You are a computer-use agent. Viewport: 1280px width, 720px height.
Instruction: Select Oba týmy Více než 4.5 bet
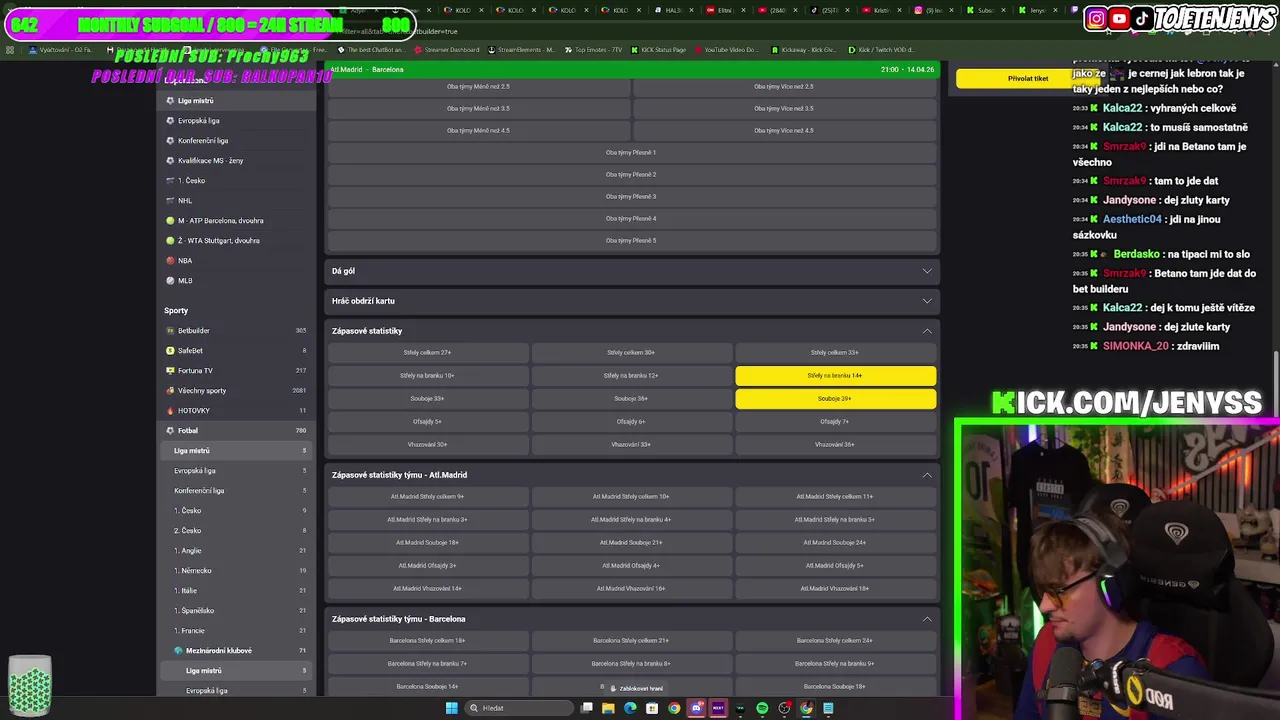[784, 131]
